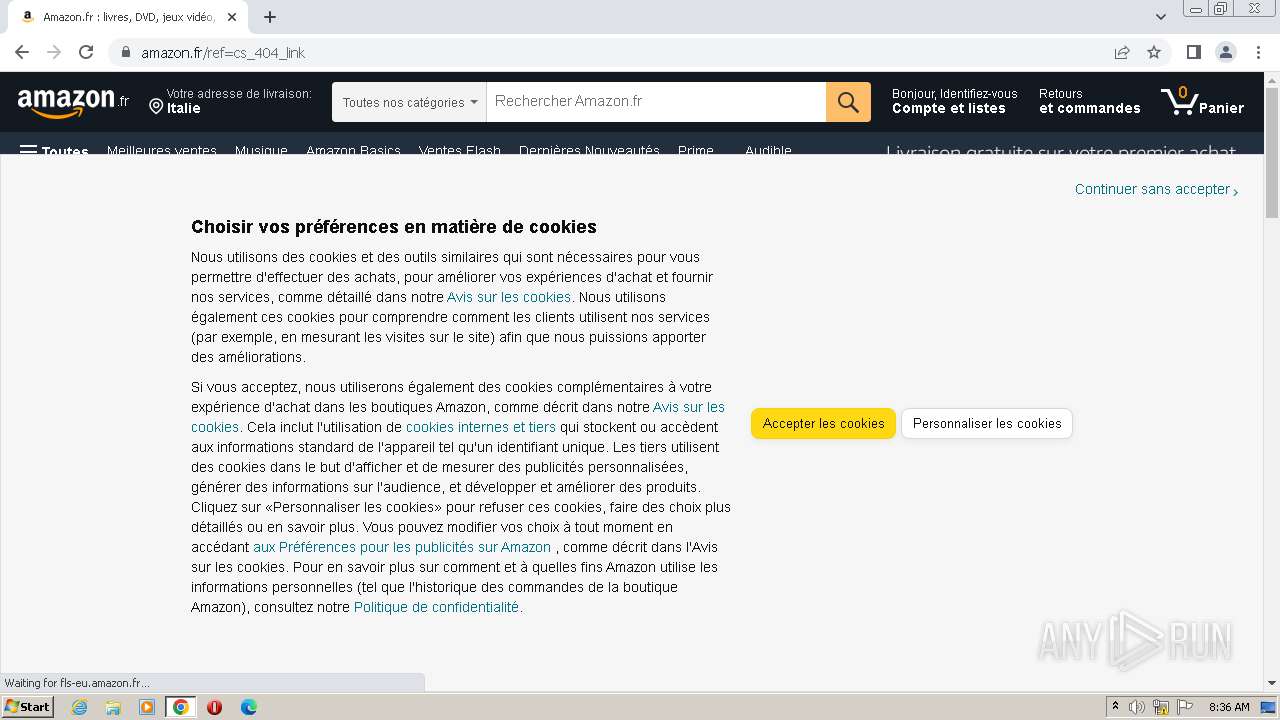The image size is (1280, 720).
Task: Launch Internet Explorer from taskbar
Action: [79, 707]
